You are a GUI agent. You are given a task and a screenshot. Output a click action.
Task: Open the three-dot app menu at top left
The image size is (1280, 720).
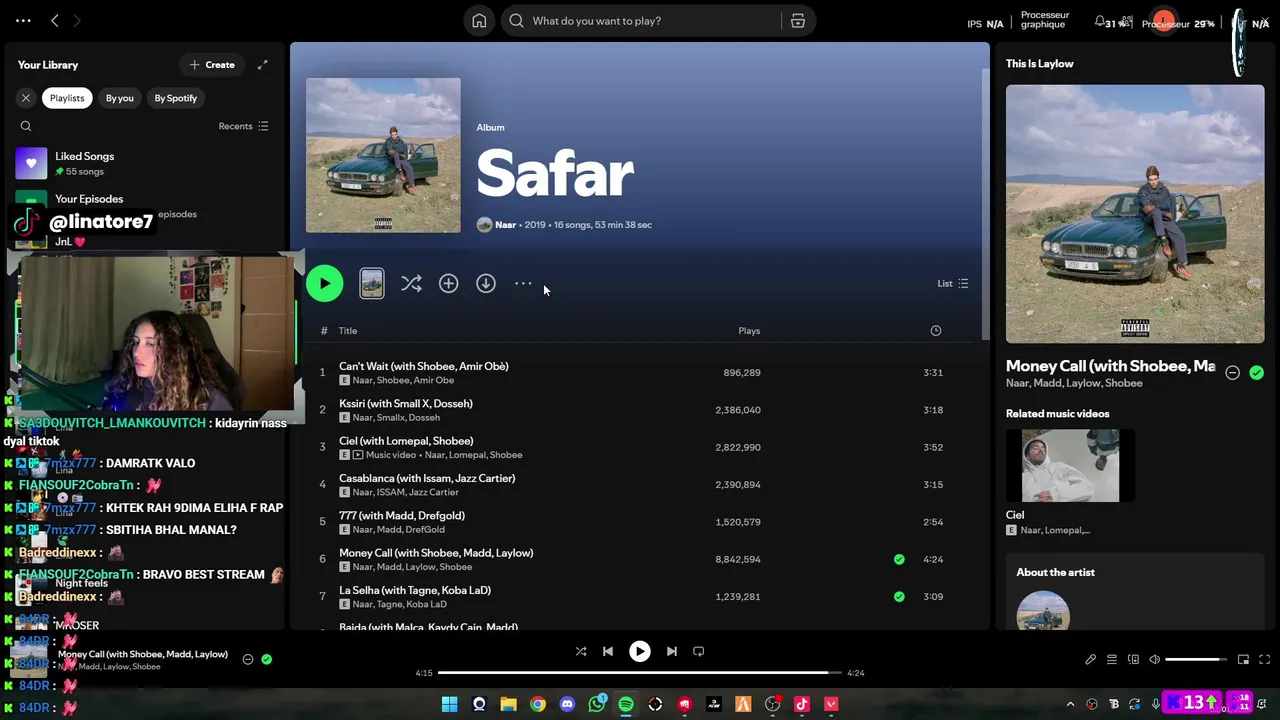coord(23,20)
